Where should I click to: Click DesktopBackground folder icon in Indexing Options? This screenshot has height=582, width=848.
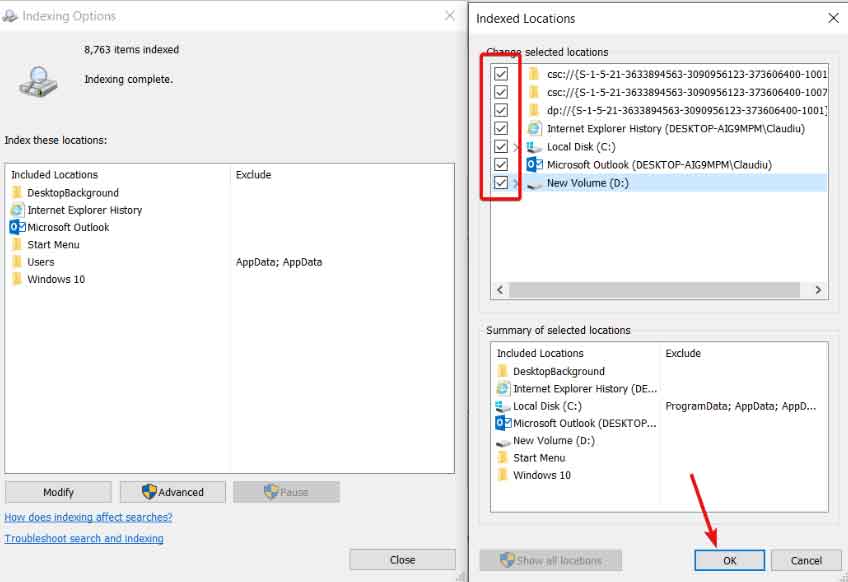click(x=16, y=193)
